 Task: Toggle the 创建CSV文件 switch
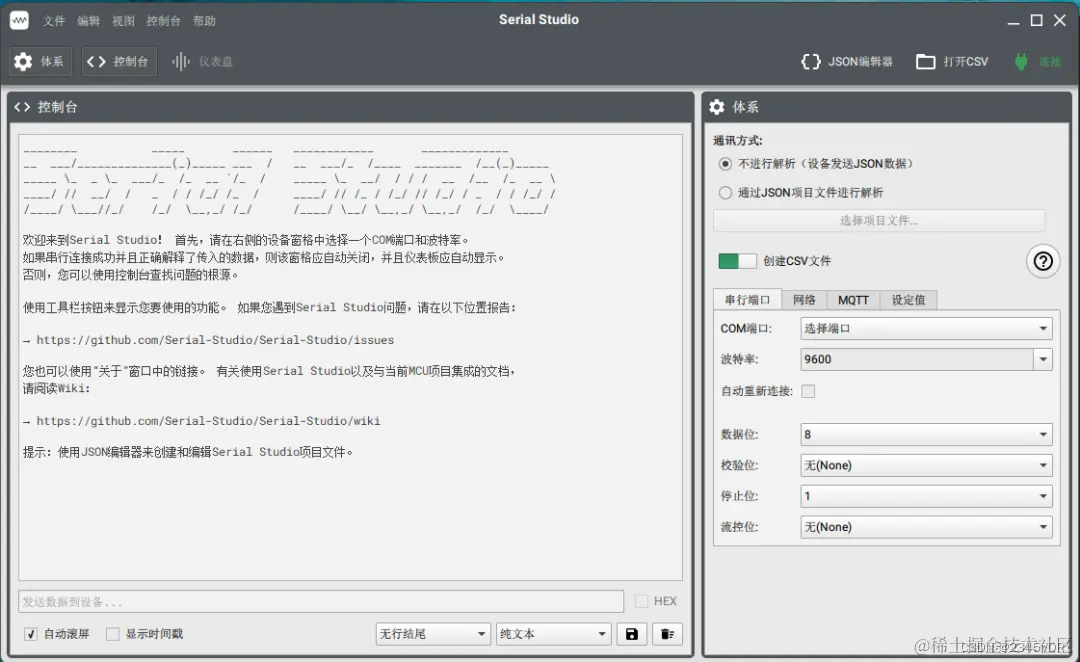tap(736, 261)
